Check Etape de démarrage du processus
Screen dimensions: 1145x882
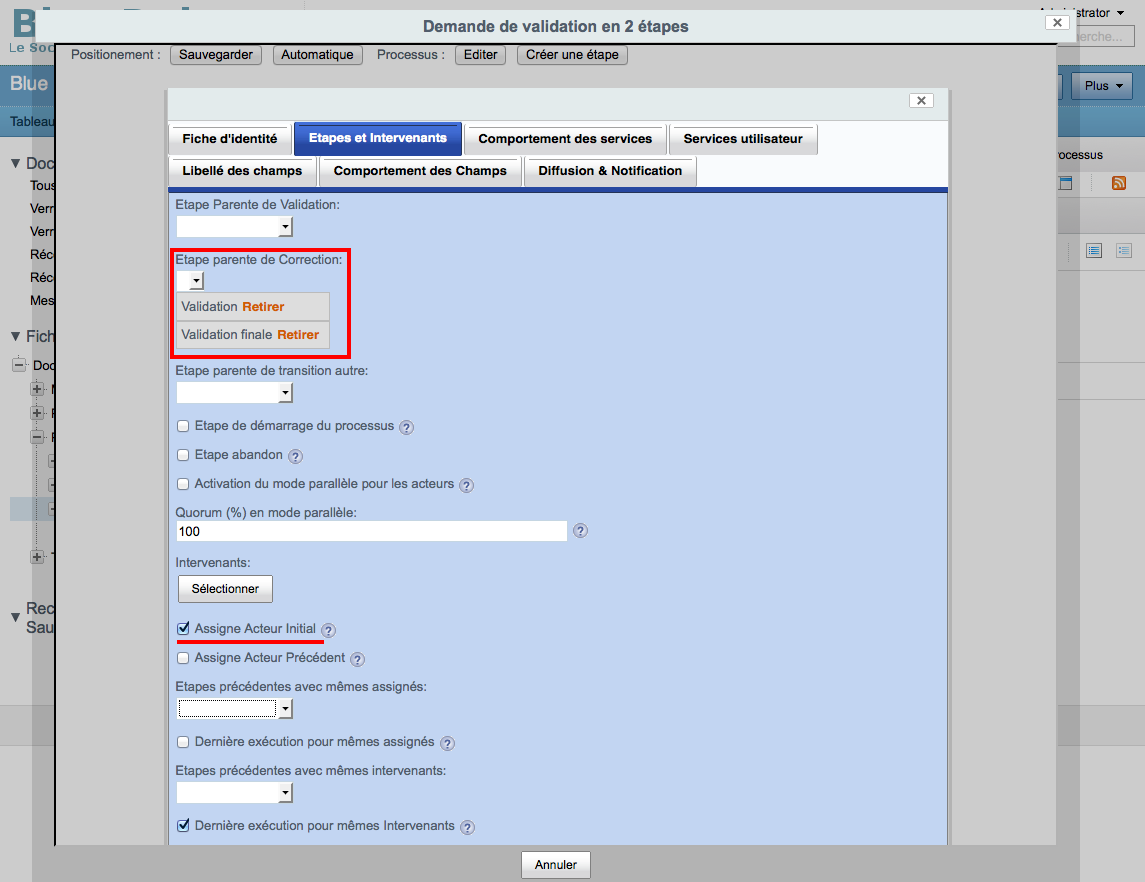pos(183,426)
